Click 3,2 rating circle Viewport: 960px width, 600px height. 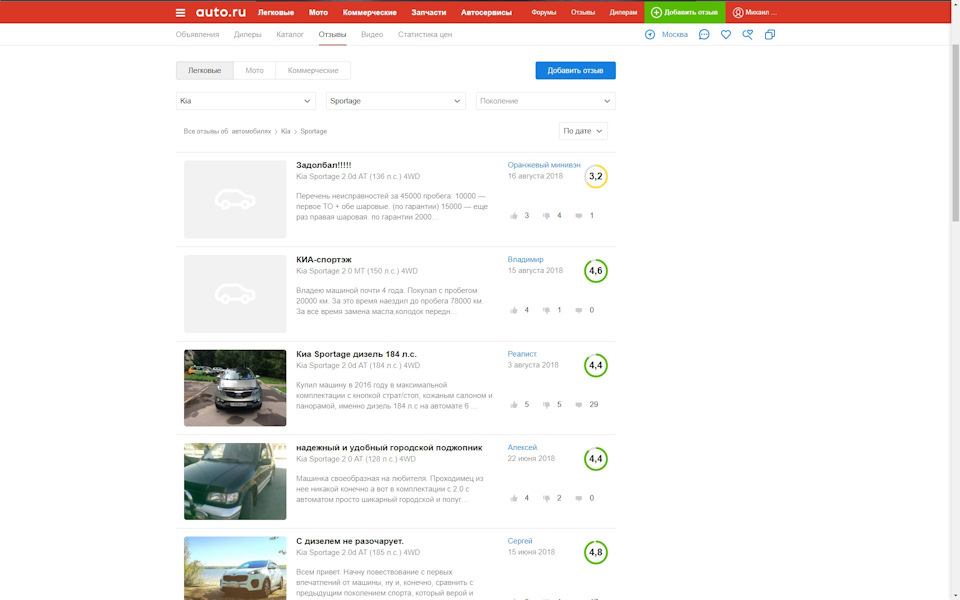coord(596,176)
